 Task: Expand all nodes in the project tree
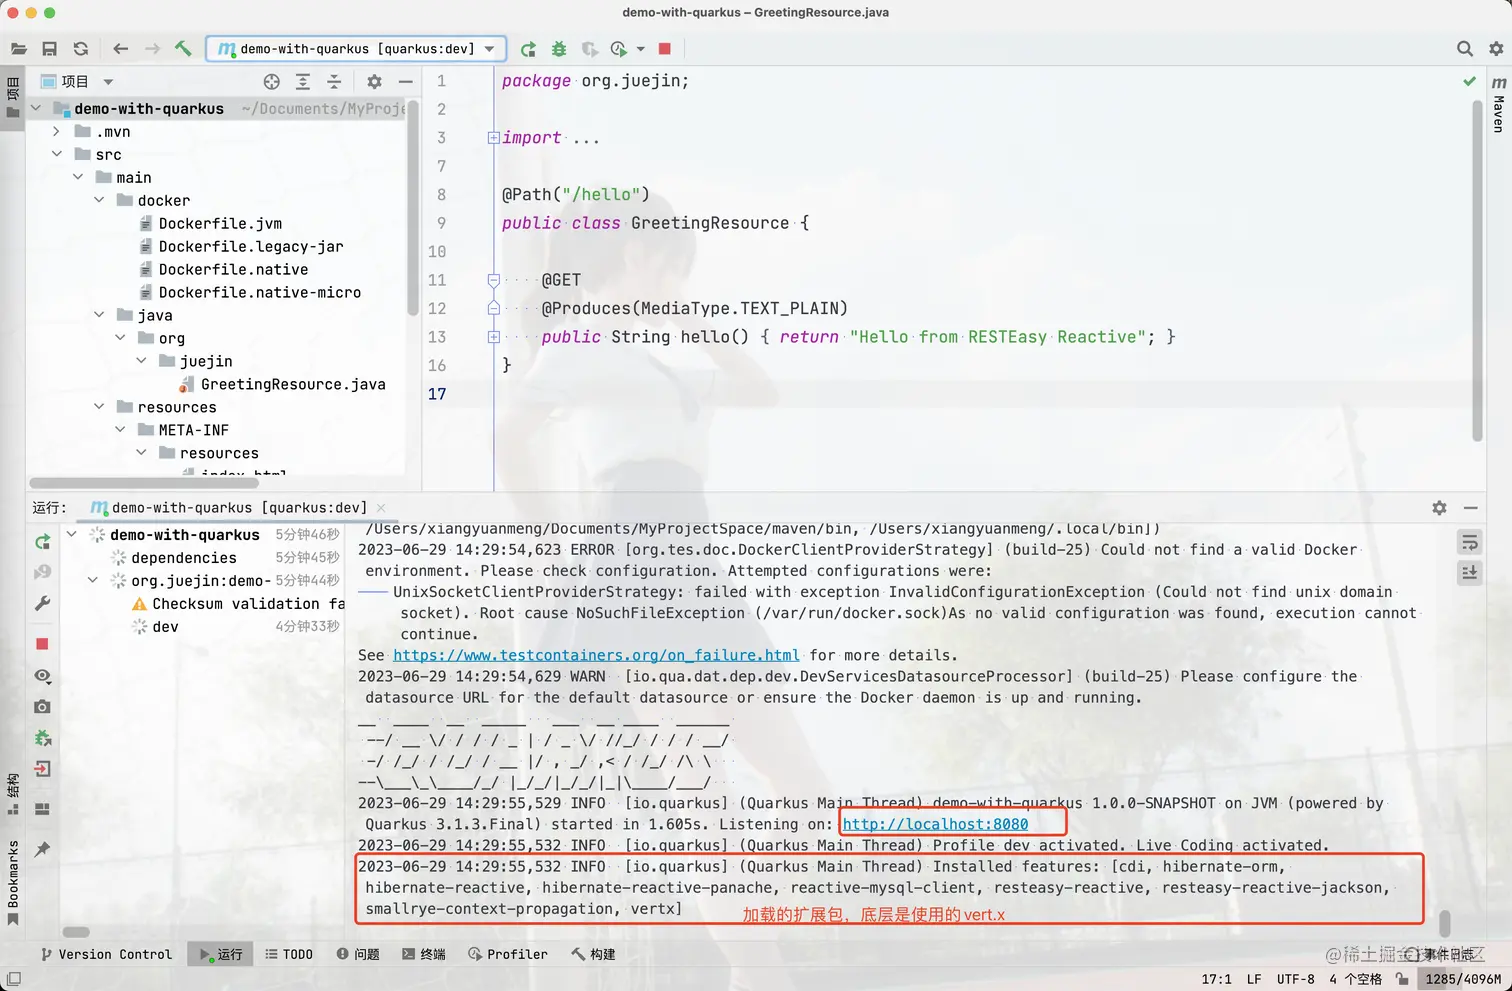click(303, 81)
